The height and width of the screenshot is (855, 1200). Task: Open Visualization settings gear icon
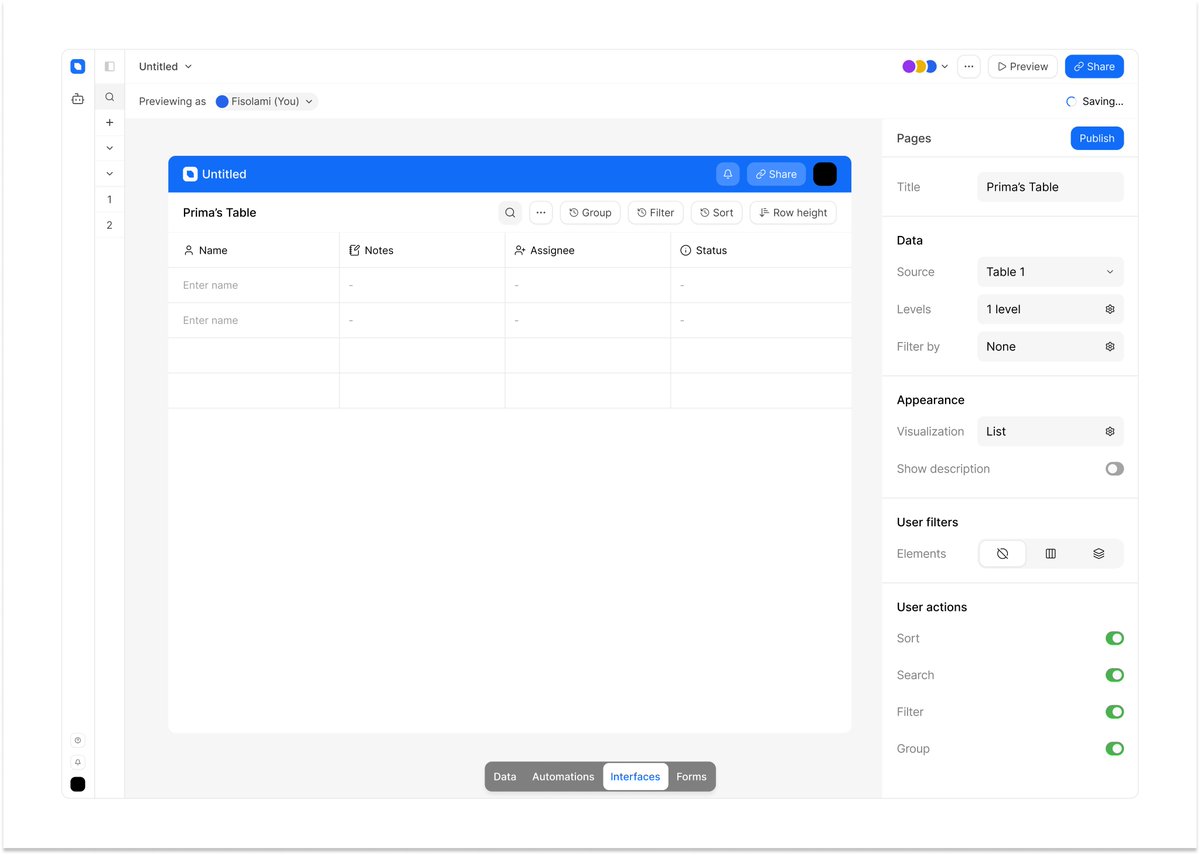point(1110,432)
